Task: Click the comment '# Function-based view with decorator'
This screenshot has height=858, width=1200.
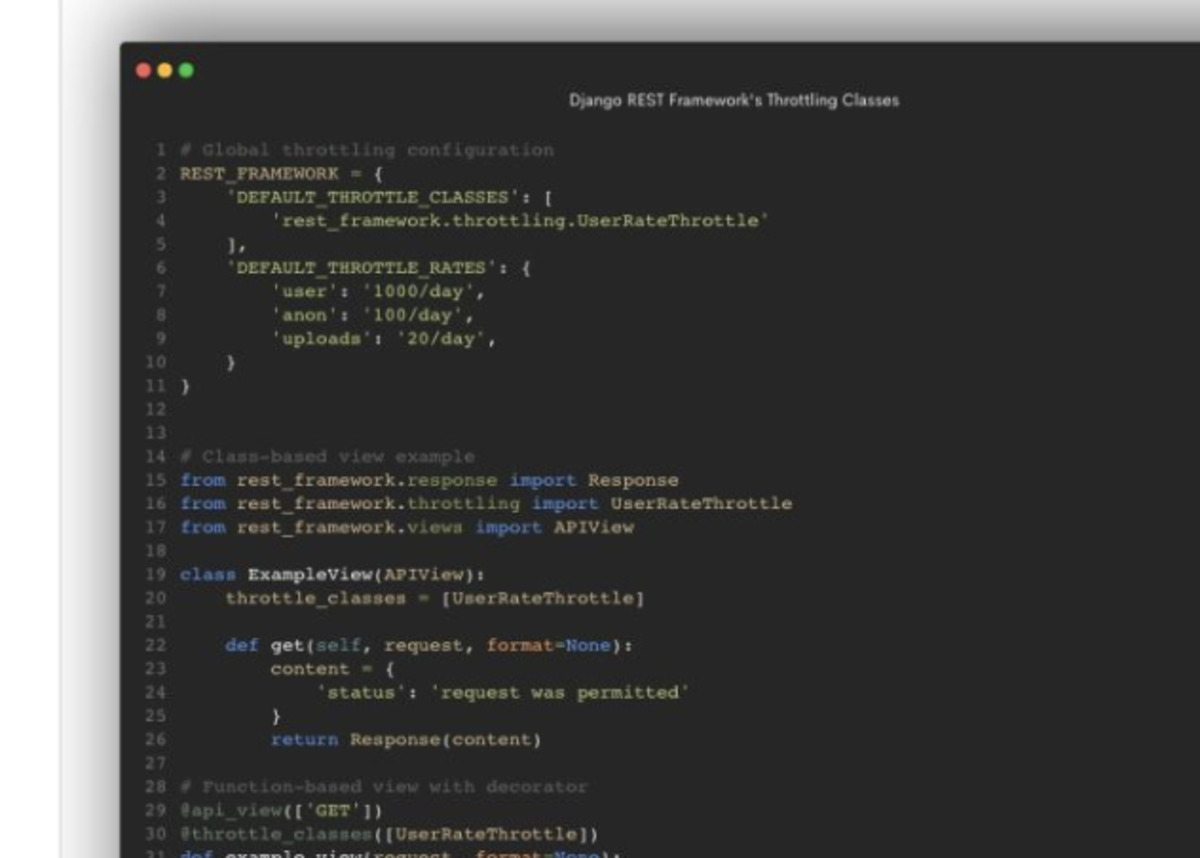Action: pyautogui.click(x=384, y=787)
